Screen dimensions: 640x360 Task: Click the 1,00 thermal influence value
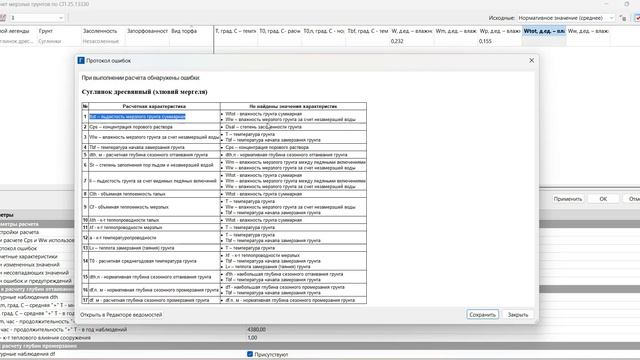point(252,338)
